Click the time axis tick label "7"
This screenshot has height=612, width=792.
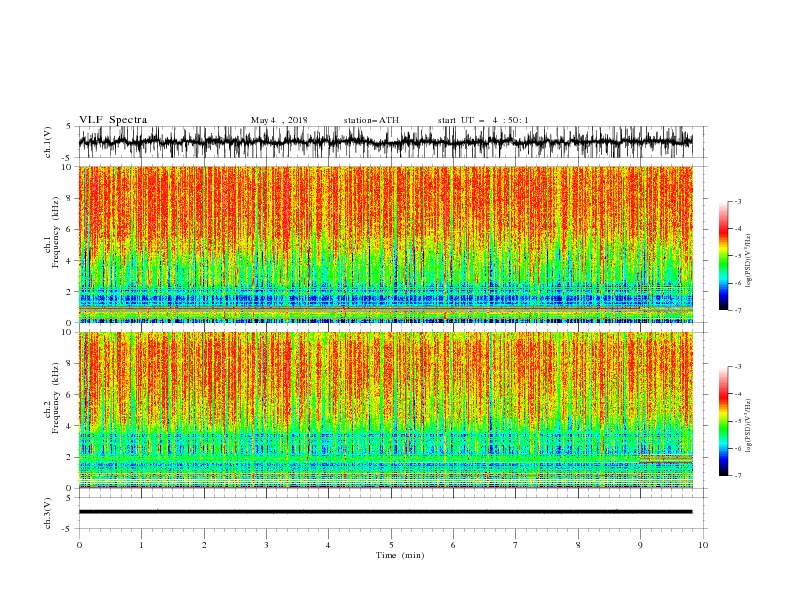click(516, 545)
